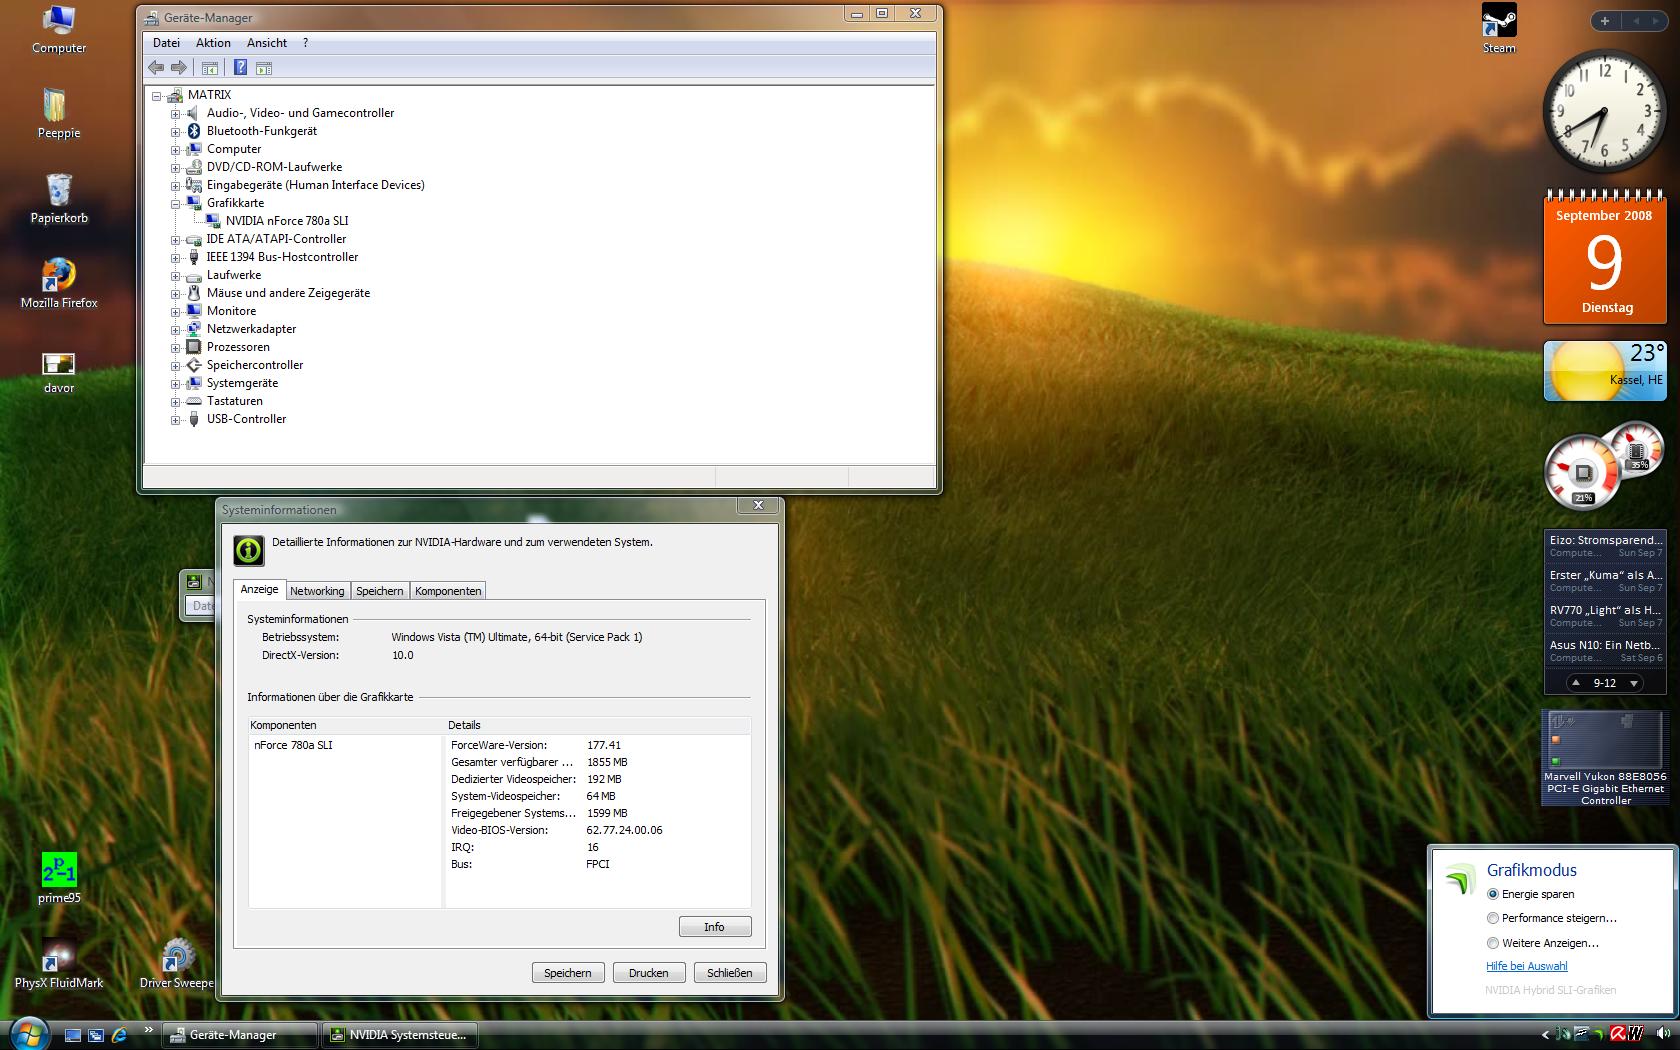
Task: Expand the Netzwerkadapter node
Action: (x=175, y=330)
